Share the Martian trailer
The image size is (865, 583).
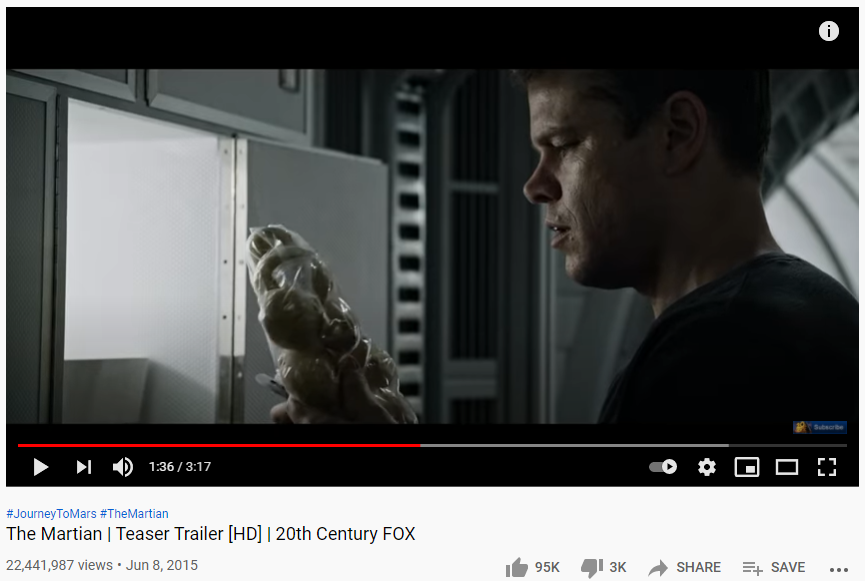coord(685,567)
